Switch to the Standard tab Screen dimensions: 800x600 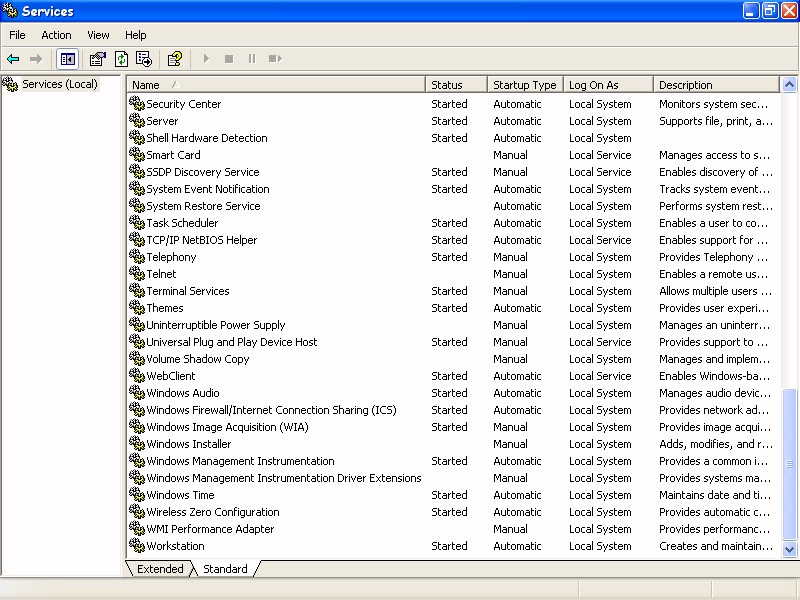click(x=225, y=569)
